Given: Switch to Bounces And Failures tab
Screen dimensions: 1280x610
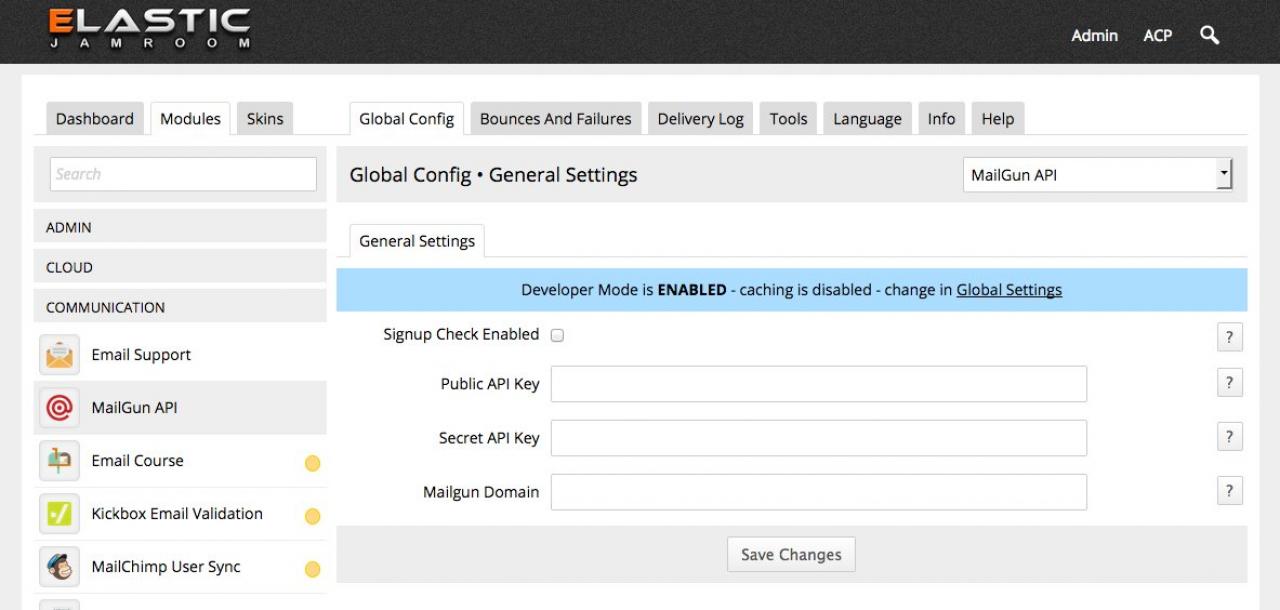Looking at the screenshot, I should pyautogui.click(x=555, y=119).
